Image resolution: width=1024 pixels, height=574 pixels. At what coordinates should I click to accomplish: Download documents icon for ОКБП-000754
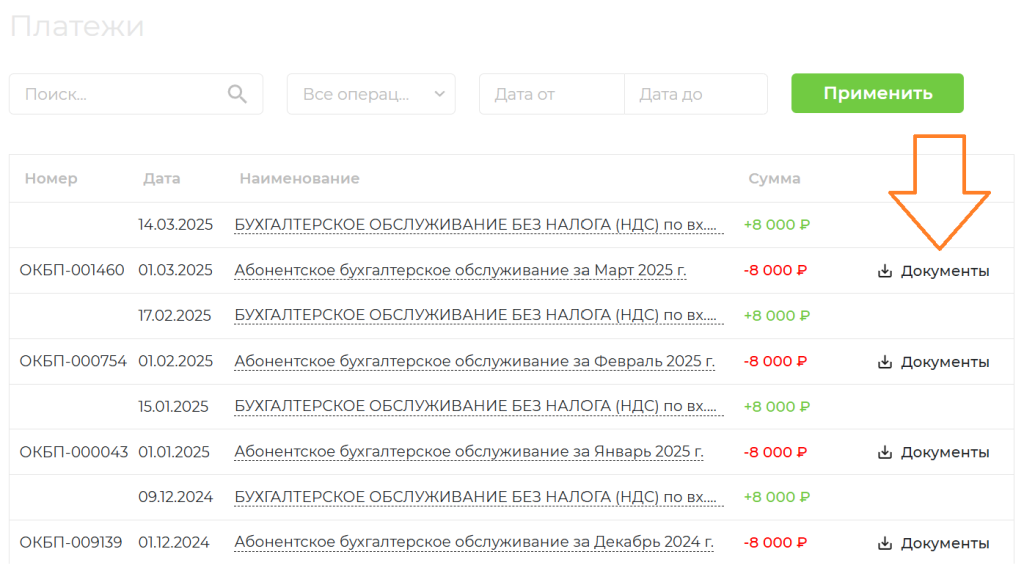(885, 361)
